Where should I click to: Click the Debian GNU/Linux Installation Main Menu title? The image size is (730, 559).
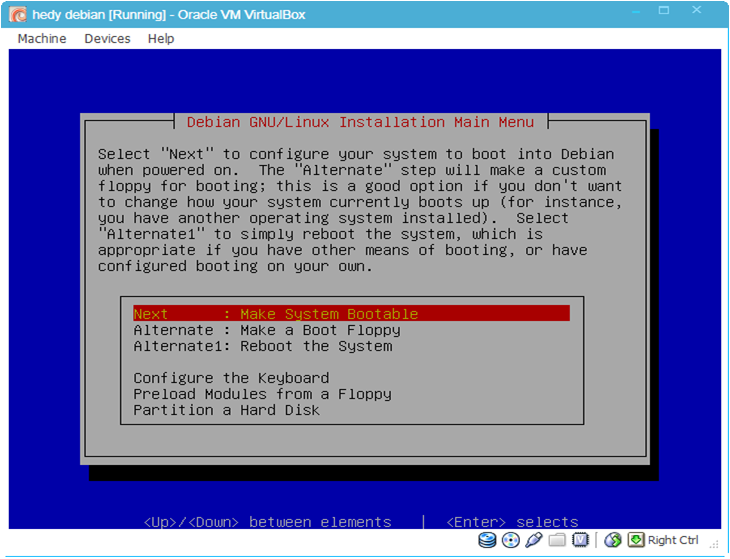360,122
